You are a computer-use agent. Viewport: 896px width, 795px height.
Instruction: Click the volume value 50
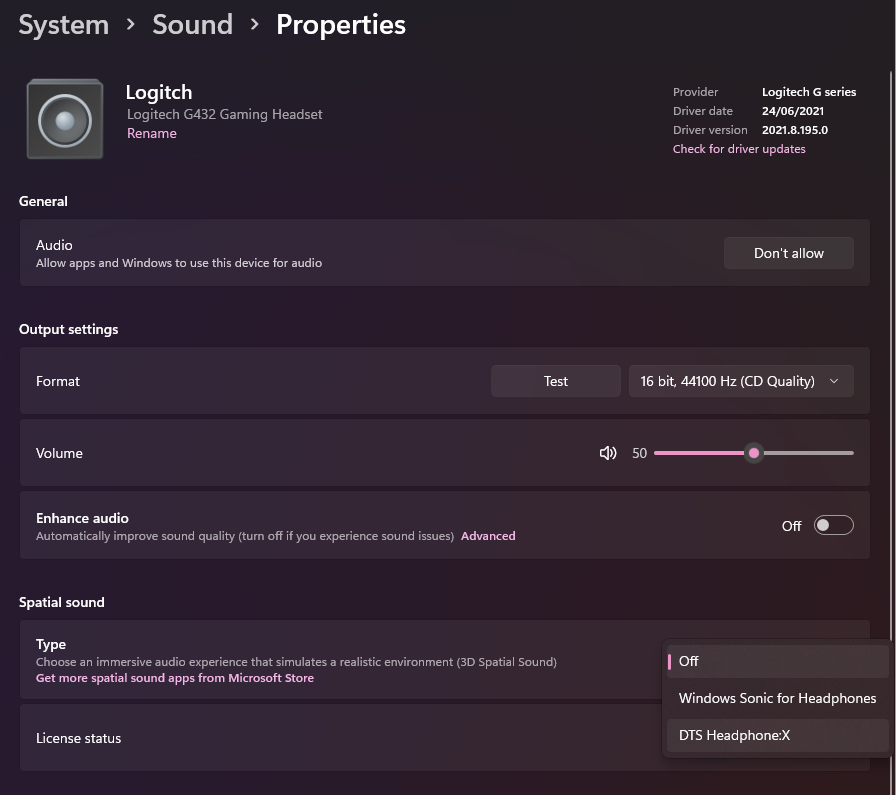[x=639, y=453]
